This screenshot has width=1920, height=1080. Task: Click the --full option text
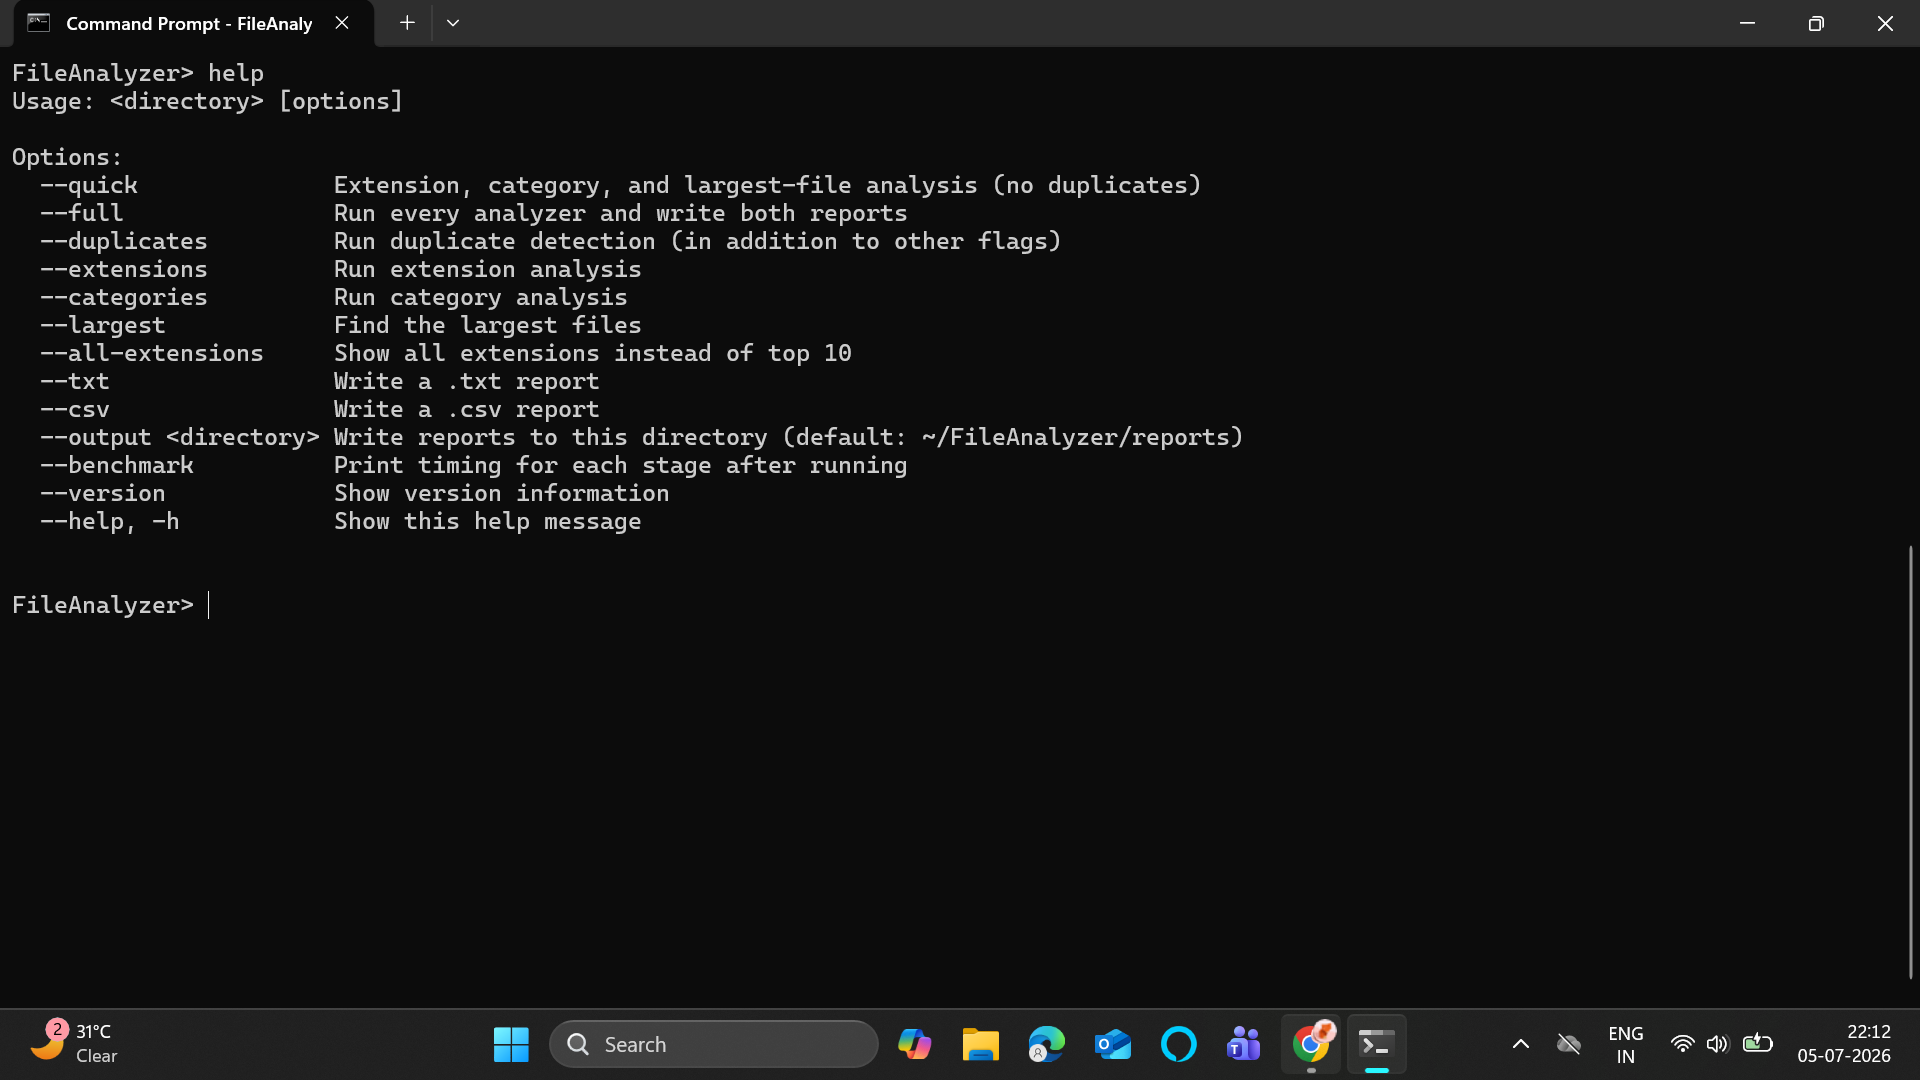(82, 213)
